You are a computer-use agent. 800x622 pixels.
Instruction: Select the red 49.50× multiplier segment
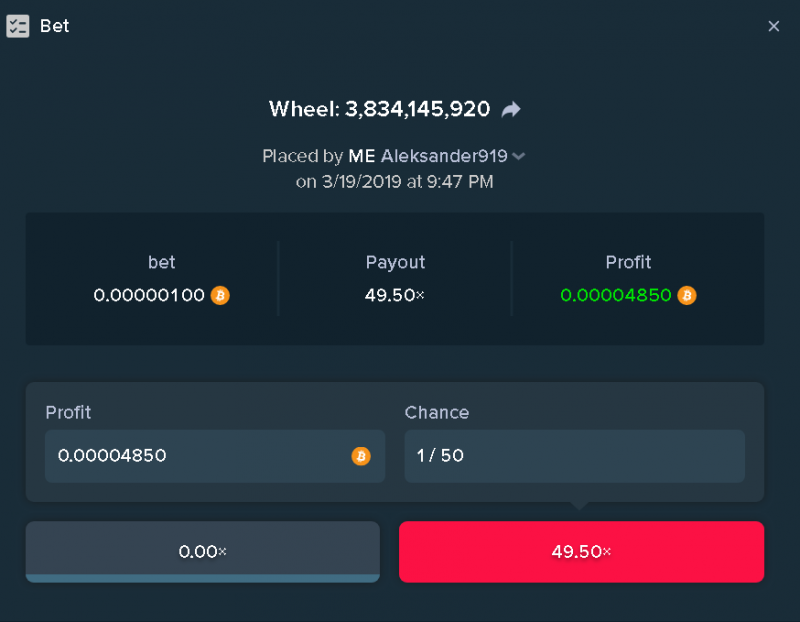tap(581, 552)
